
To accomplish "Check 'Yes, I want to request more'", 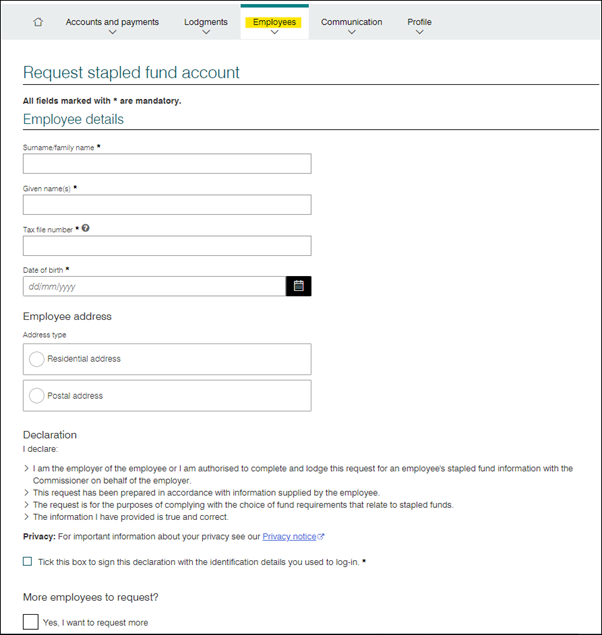I will click(x=32, y=622).
